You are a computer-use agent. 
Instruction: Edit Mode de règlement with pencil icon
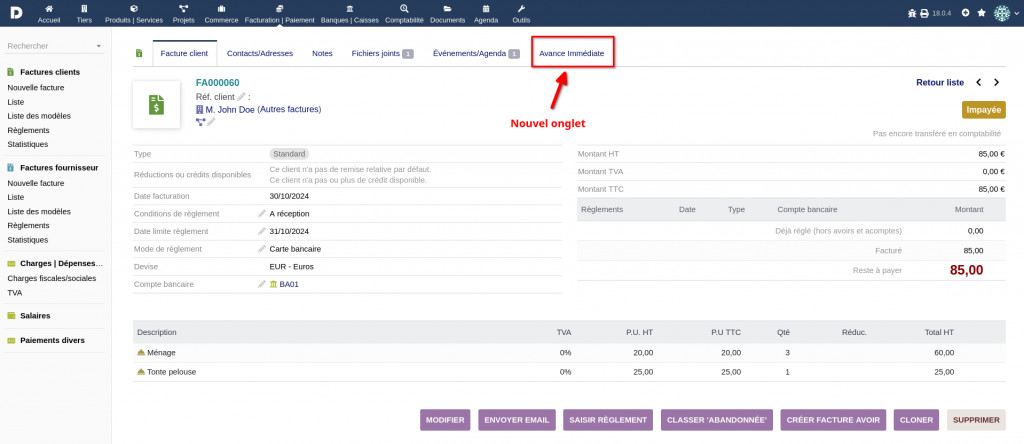click(262, 249)
